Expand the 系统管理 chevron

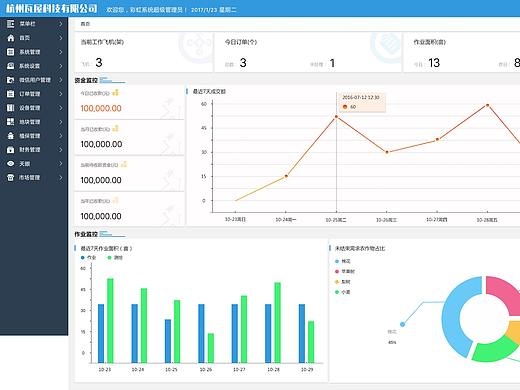point(60,52)
